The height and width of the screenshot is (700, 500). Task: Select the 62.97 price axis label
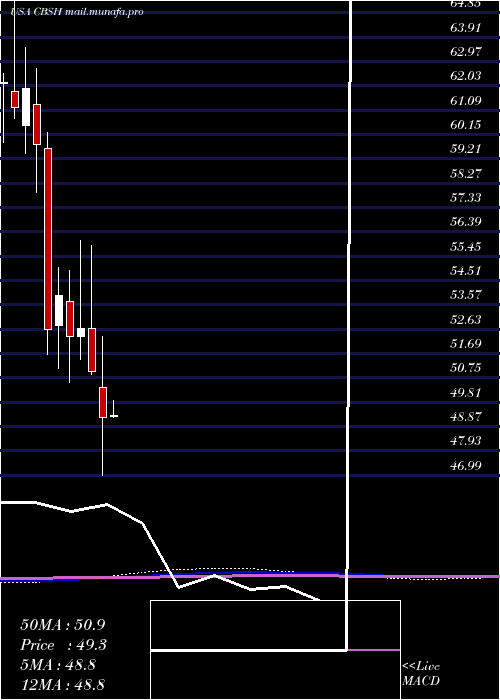(x=467, y=52)
